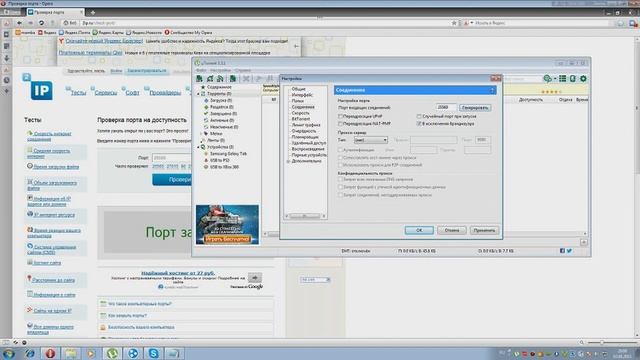
Task: Open the Windows Start button
Action: point(8,353)
